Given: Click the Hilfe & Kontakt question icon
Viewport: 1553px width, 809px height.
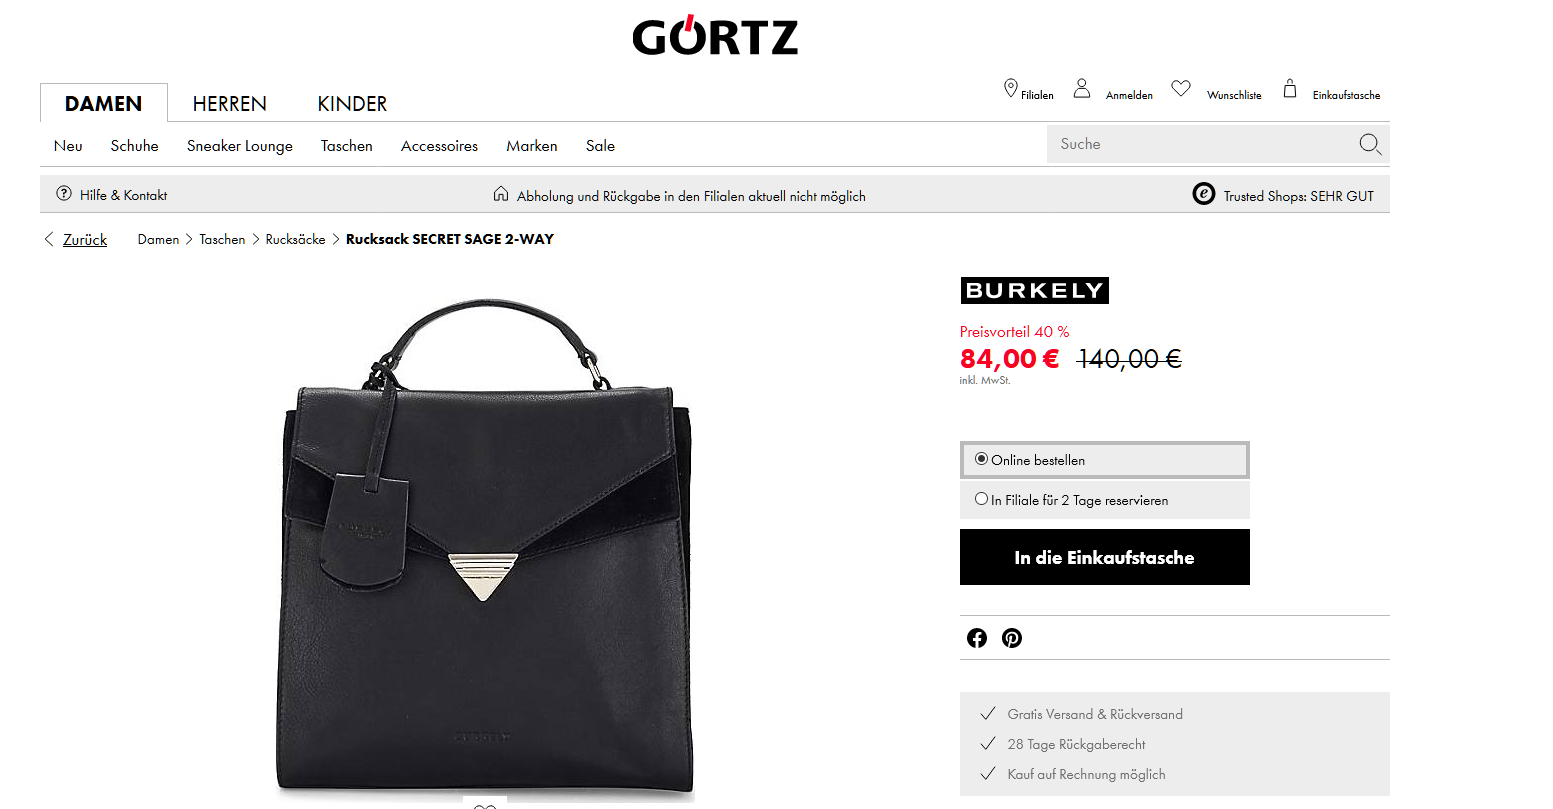Looking at the screenshot, I should click(x=64, y=194).
